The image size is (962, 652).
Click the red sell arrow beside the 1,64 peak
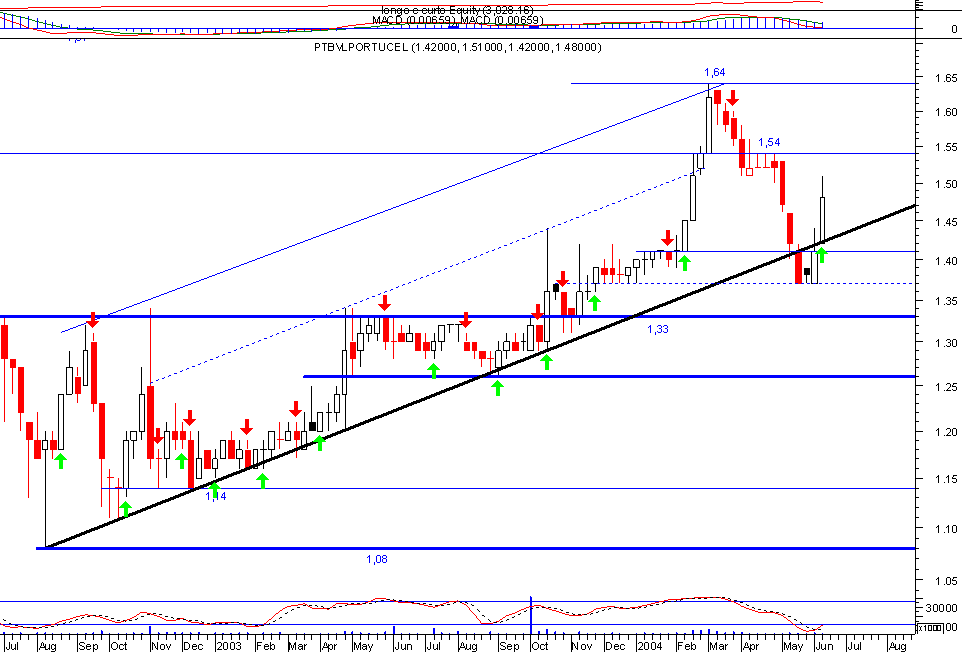[732, 97]
